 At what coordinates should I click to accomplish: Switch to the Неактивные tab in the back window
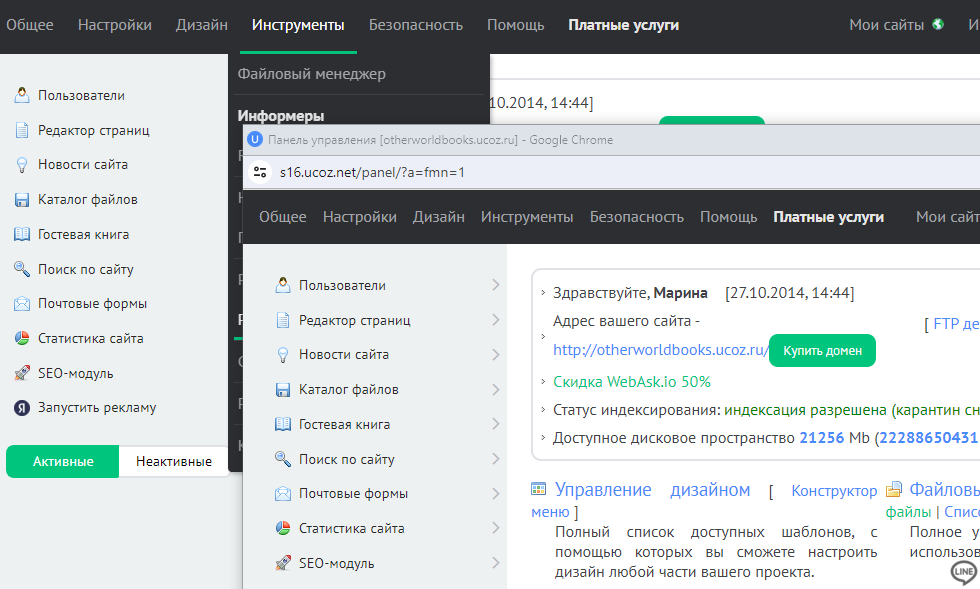174,461
